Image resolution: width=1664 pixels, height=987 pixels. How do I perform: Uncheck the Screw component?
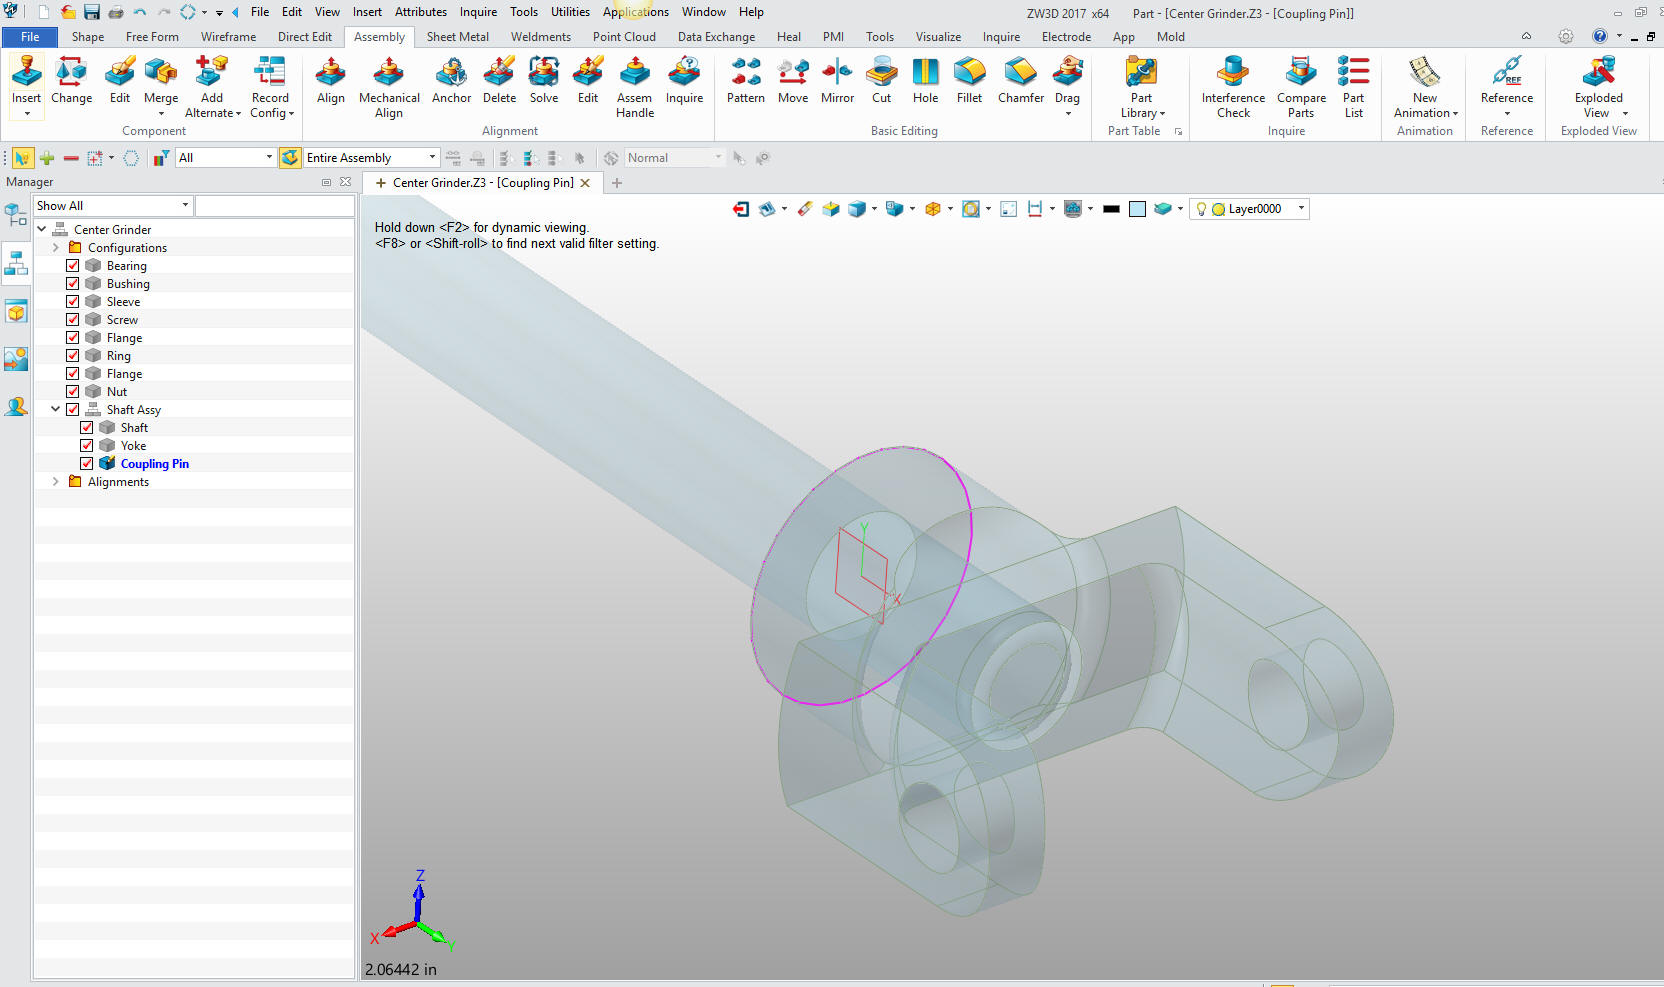[73, 319]
